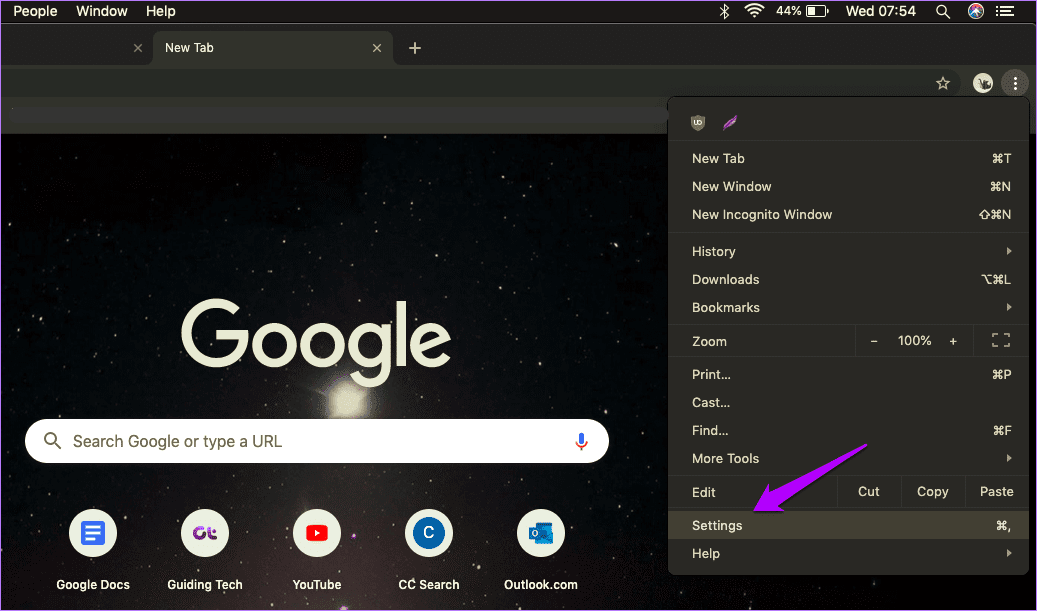Choose Find… from the menu
This screenshot has height=611, width=1037.
[849, 430]
